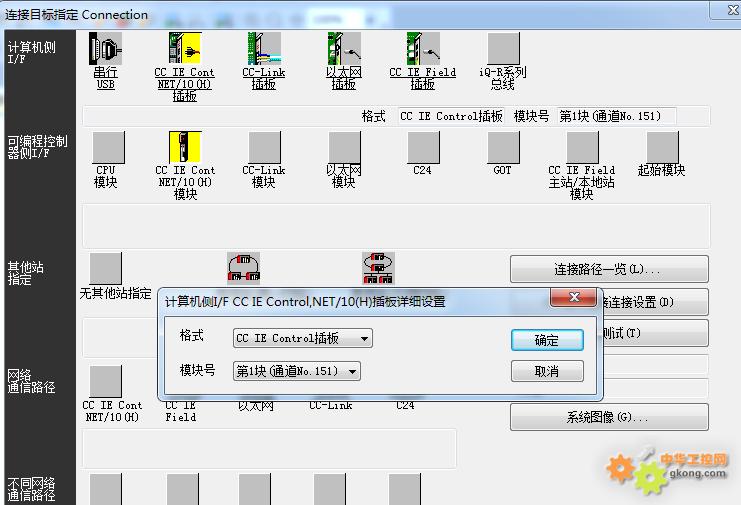Click the 其他站指定 side label

(x=26, y=273)
